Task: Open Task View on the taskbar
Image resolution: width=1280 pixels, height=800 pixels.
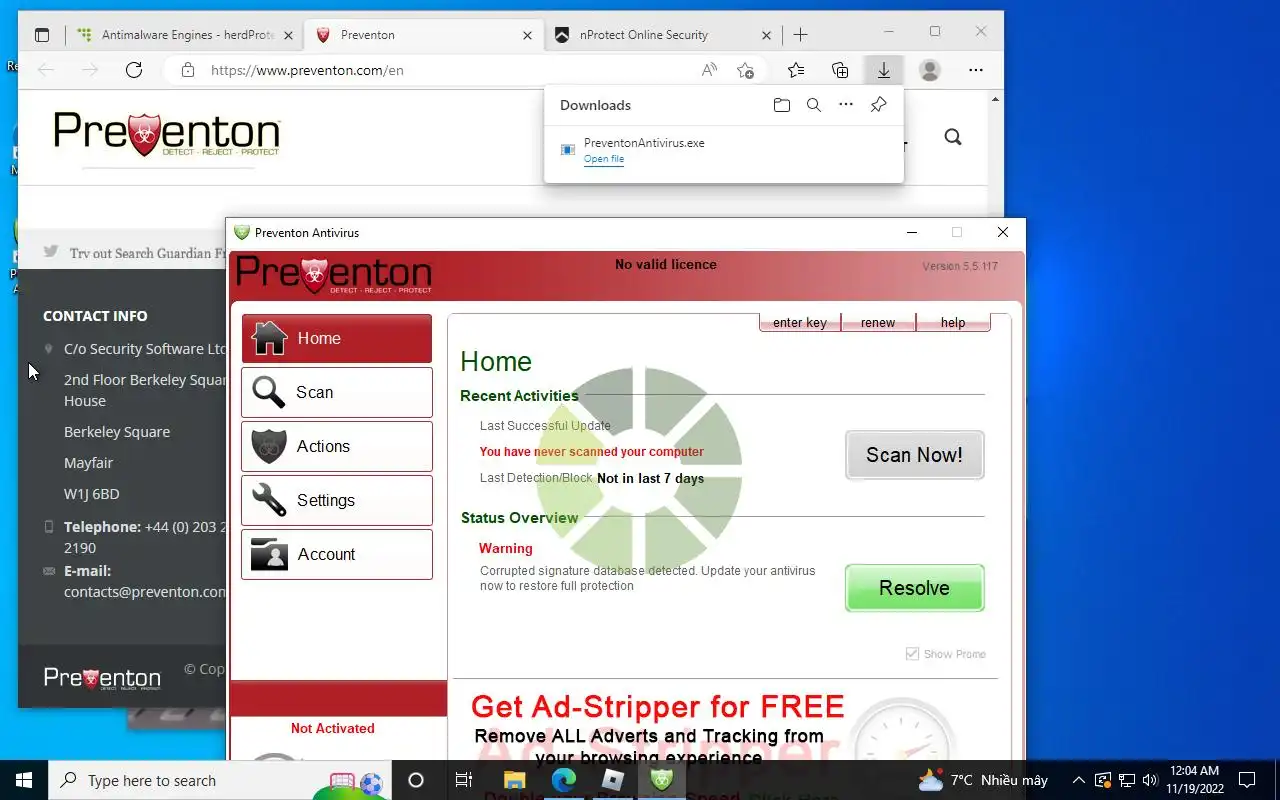Action: point(464,780)
